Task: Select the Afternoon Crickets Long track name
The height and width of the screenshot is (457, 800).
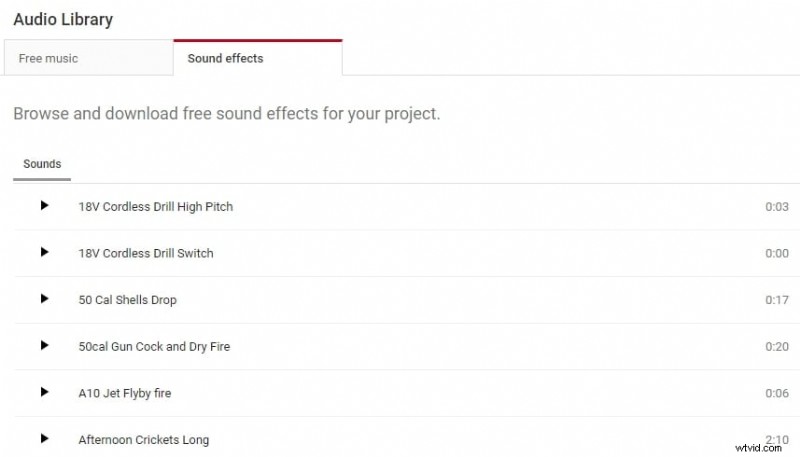Action: (143, 440)
